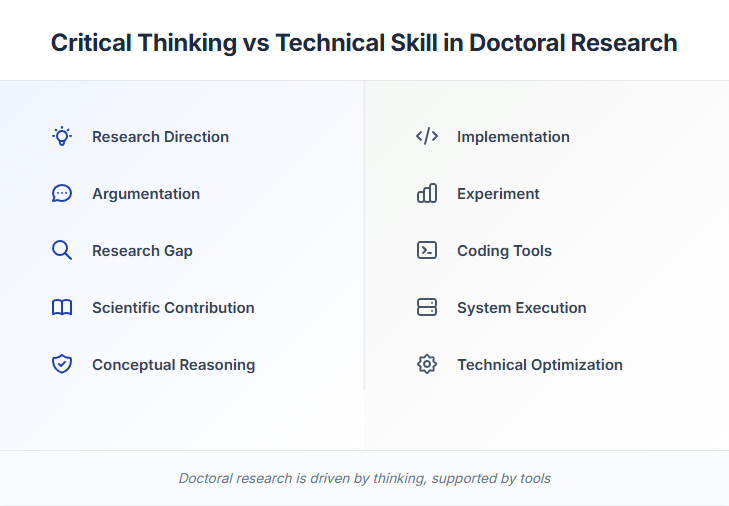Click the speech bubble Argumentation icon

(62, 194)
